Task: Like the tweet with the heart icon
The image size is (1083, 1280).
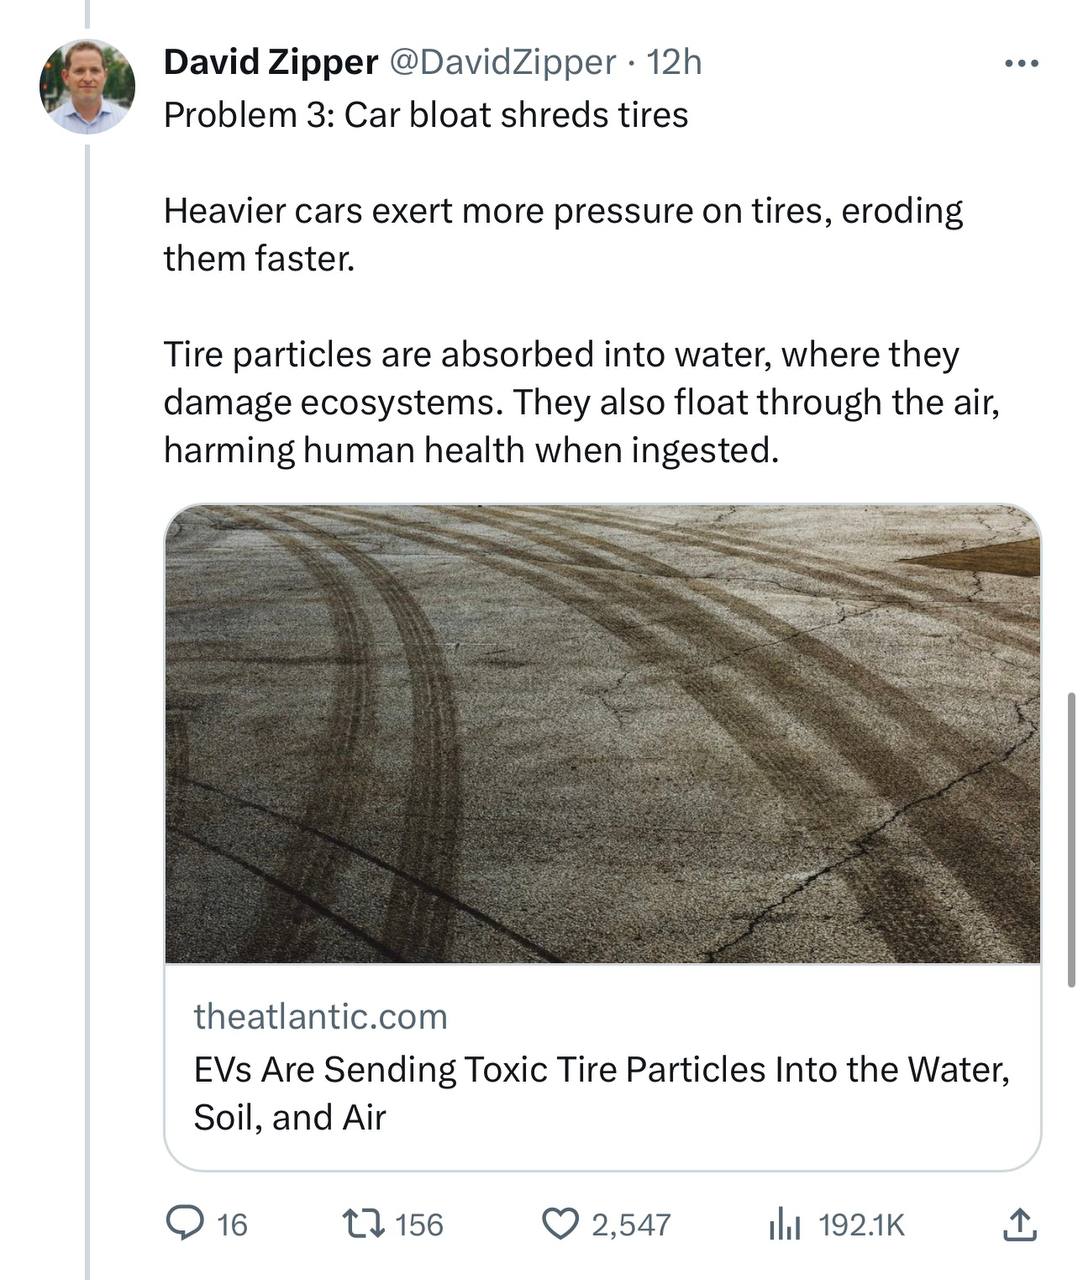Action: click(x=561, y=1222)
